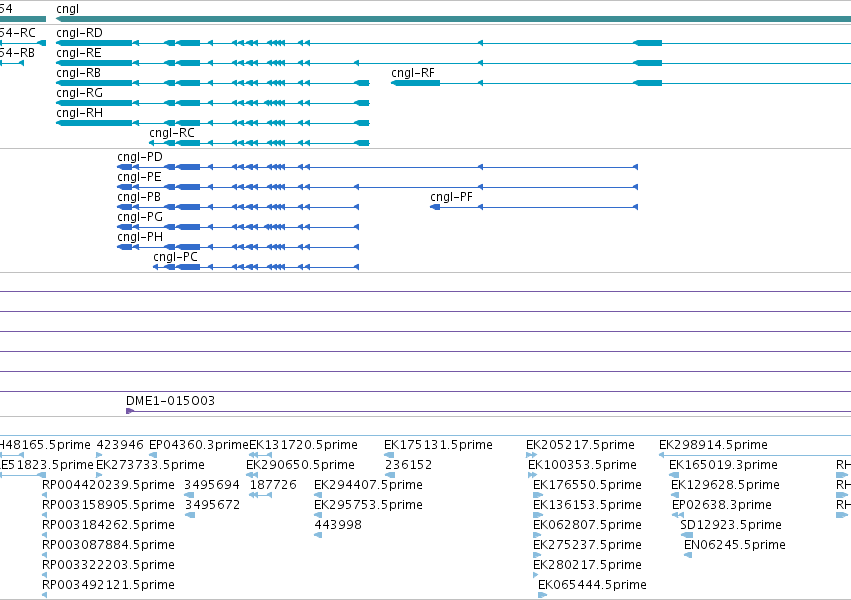Viewport: 851px width, 600px height.
Task: Select EST EK129628.5prime
Action: pos(726,485)
